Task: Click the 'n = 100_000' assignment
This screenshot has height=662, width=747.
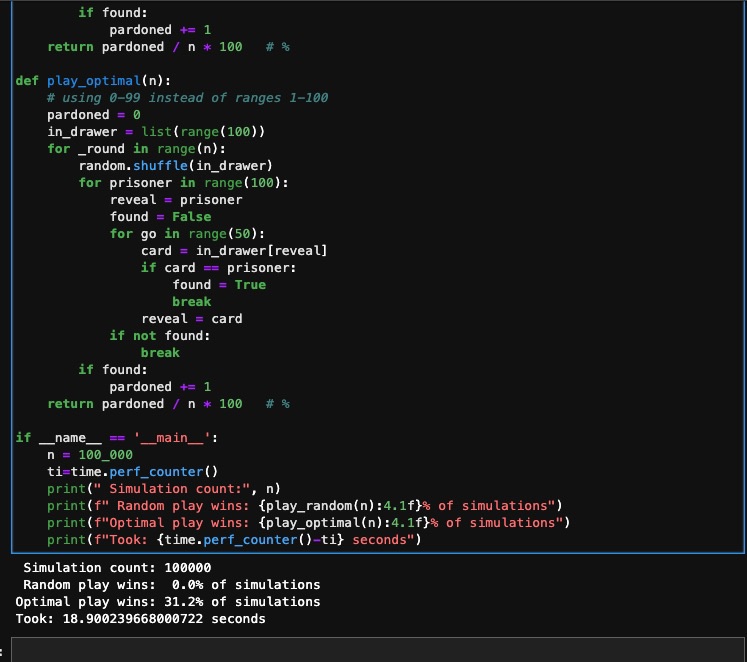Action: (90, 455)
